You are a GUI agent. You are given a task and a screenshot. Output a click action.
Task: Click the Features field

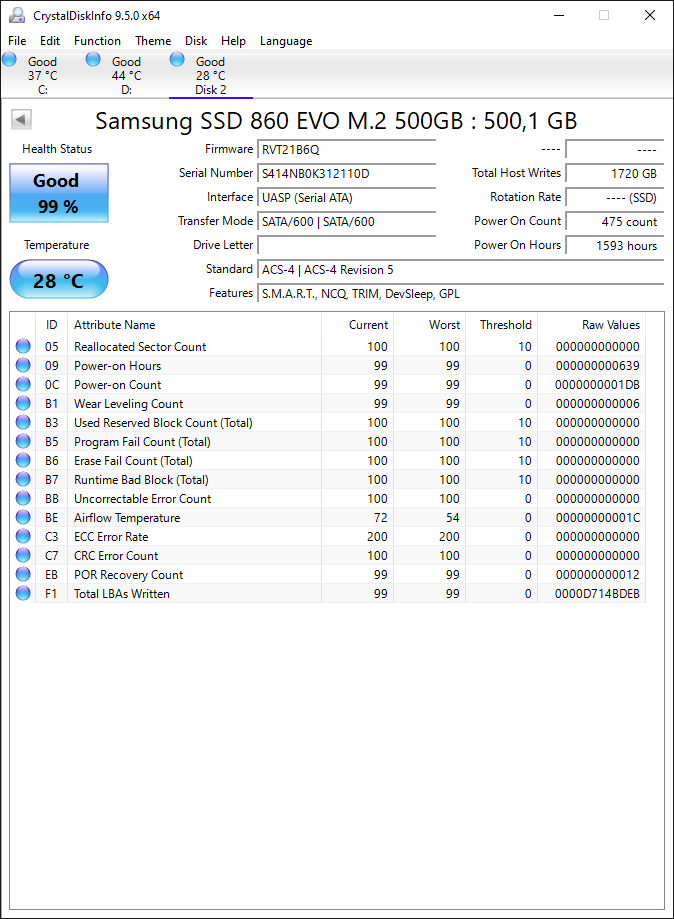coord(461,294)
